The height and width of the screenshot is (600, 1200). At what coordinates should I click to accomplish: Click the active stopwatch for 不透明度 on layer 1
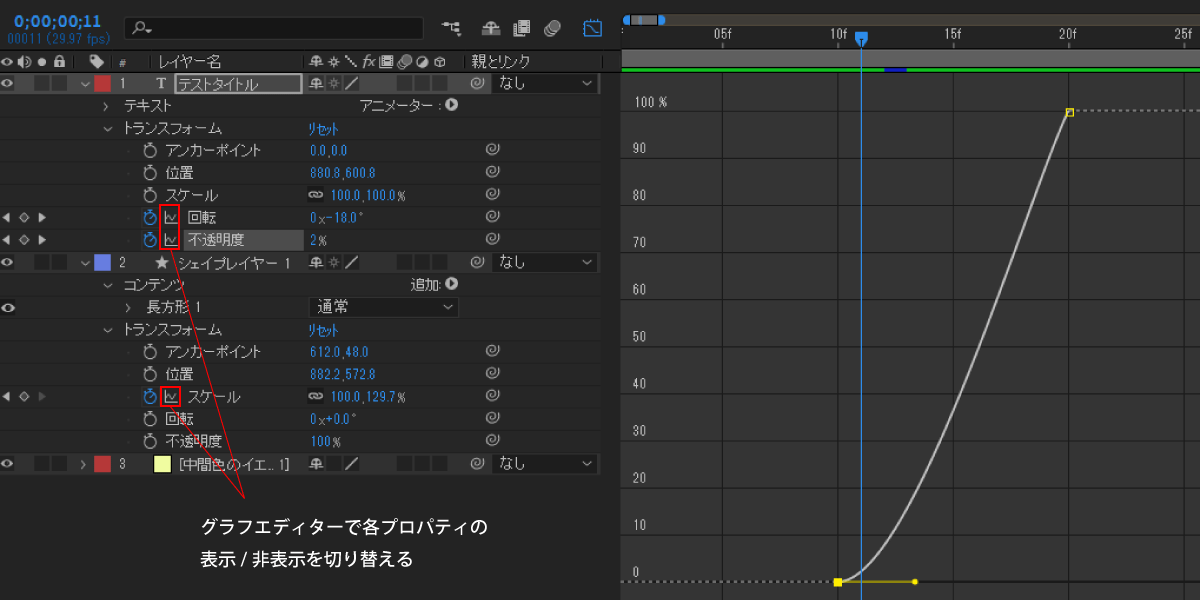coord(150,239)
